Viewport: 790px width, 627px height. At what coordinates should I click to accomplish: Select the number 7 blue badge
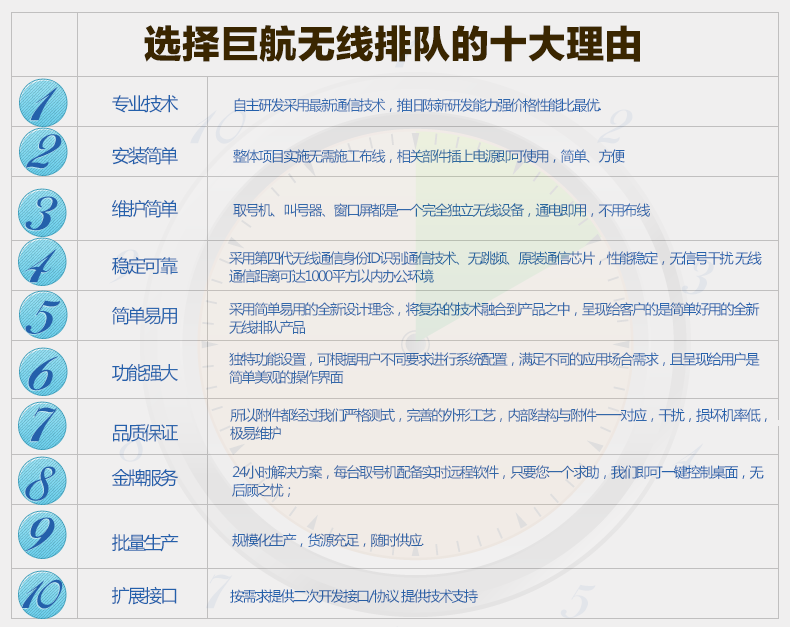pos(42,426)
